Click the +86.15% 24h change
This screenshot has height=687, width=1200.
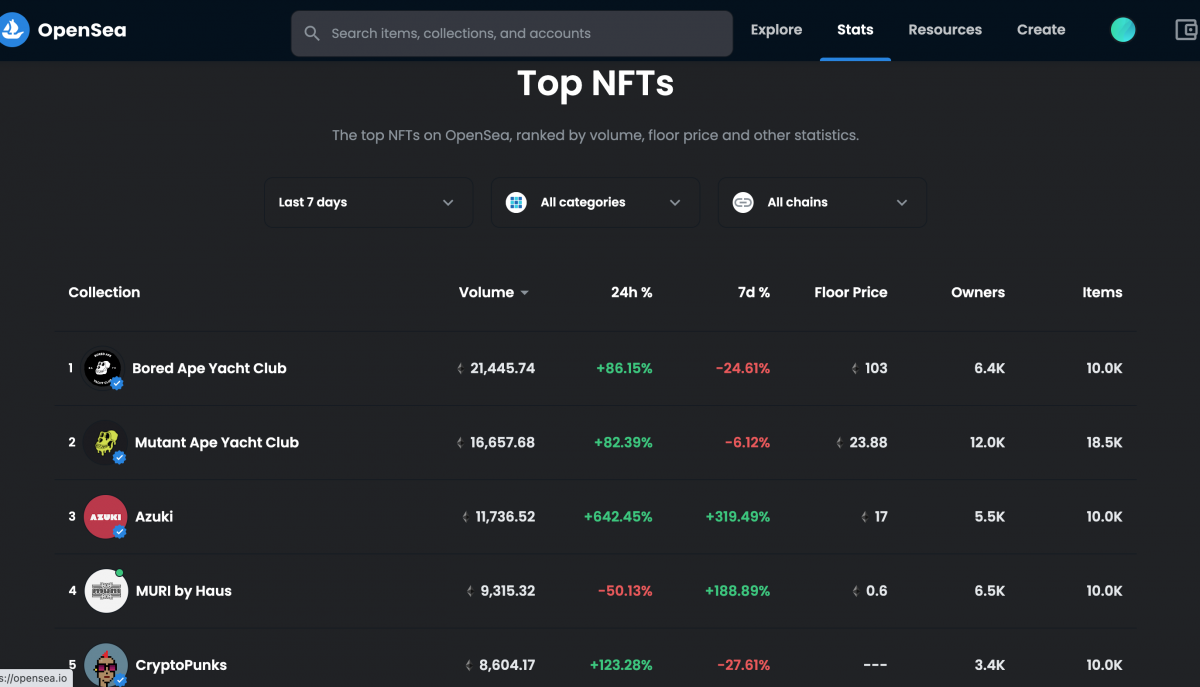[624, 368]
